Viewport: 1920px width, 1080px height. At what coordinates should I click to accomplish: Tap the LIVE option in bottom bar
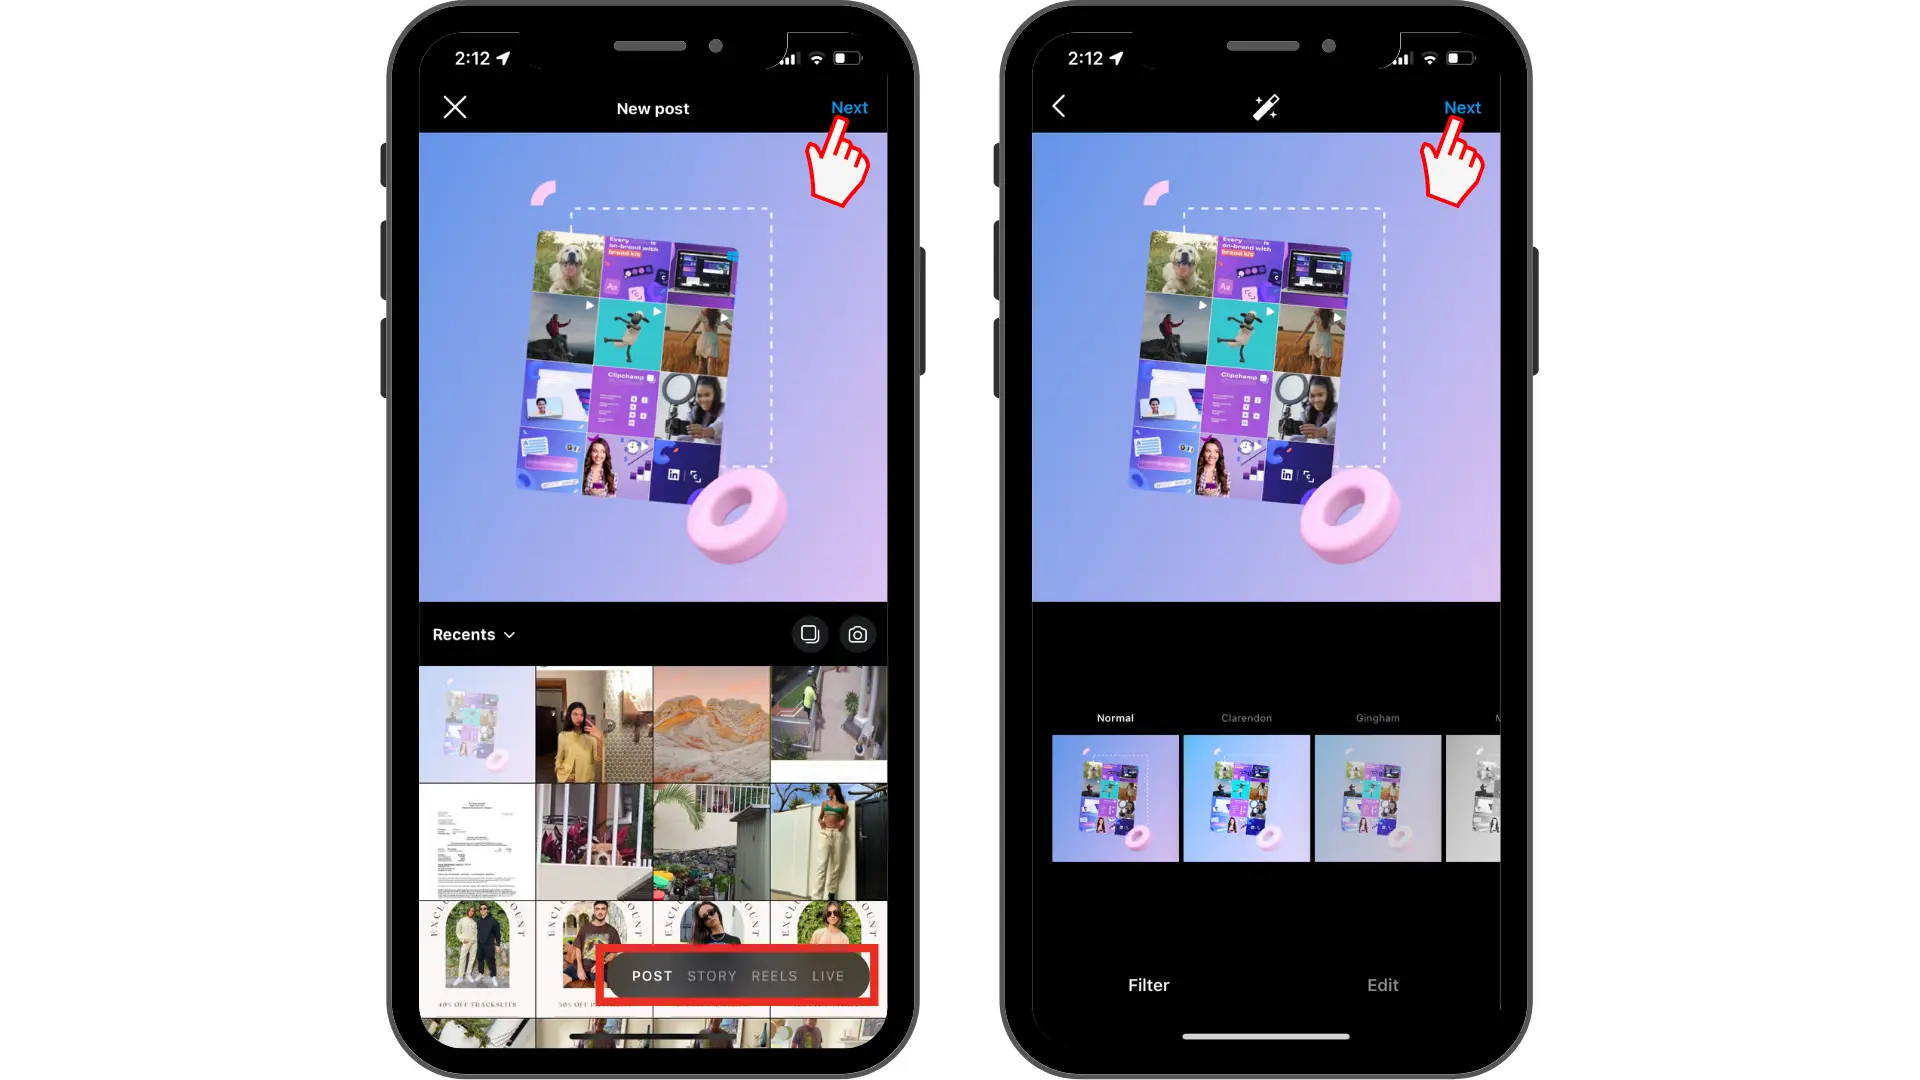[828, 976]
